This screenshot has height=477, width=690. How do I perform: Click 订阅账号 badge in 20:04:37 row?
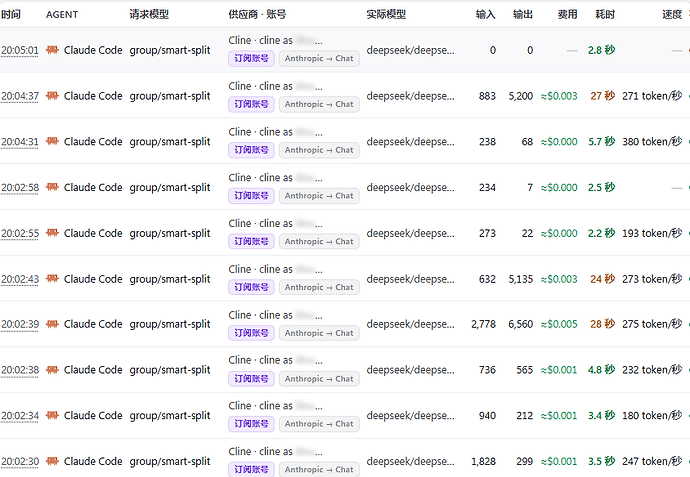(x=251, y=104)
